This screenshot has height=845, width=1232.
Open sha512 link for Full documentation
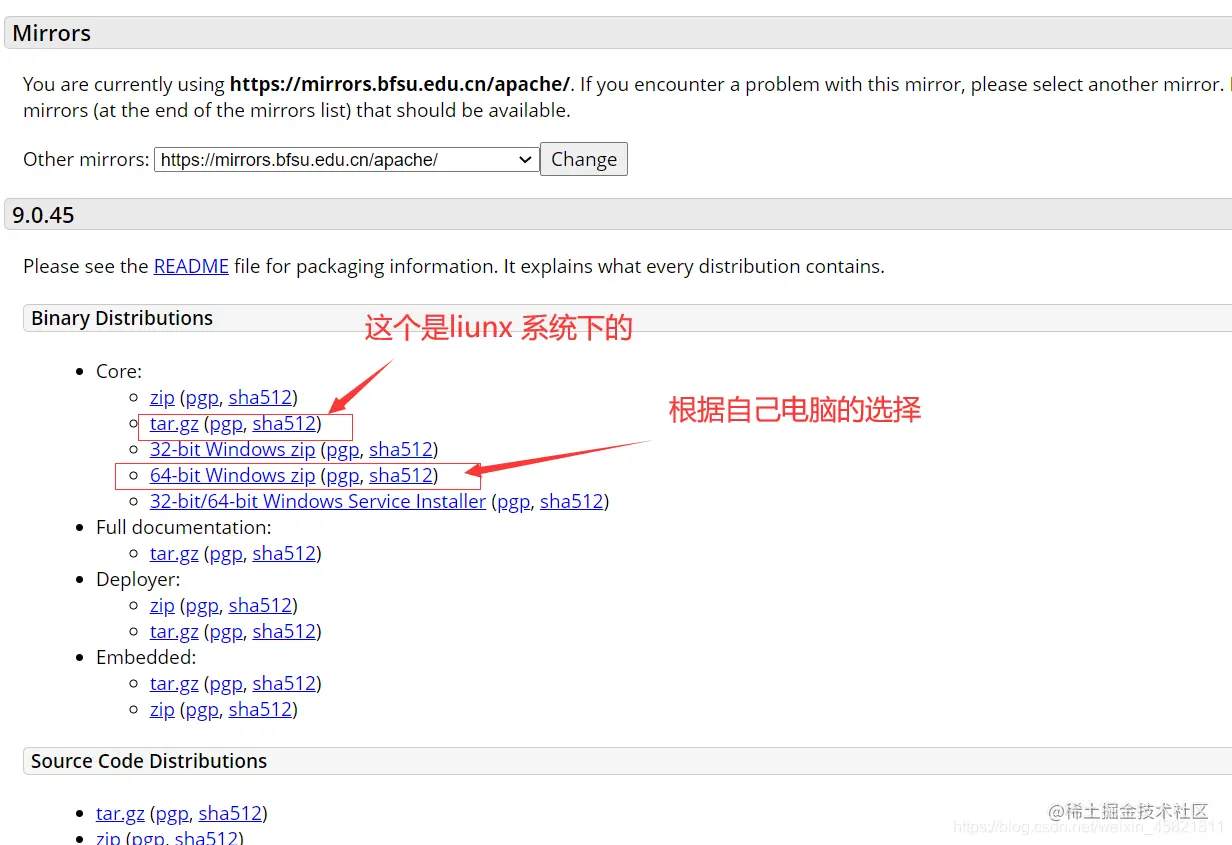(284, 553)
